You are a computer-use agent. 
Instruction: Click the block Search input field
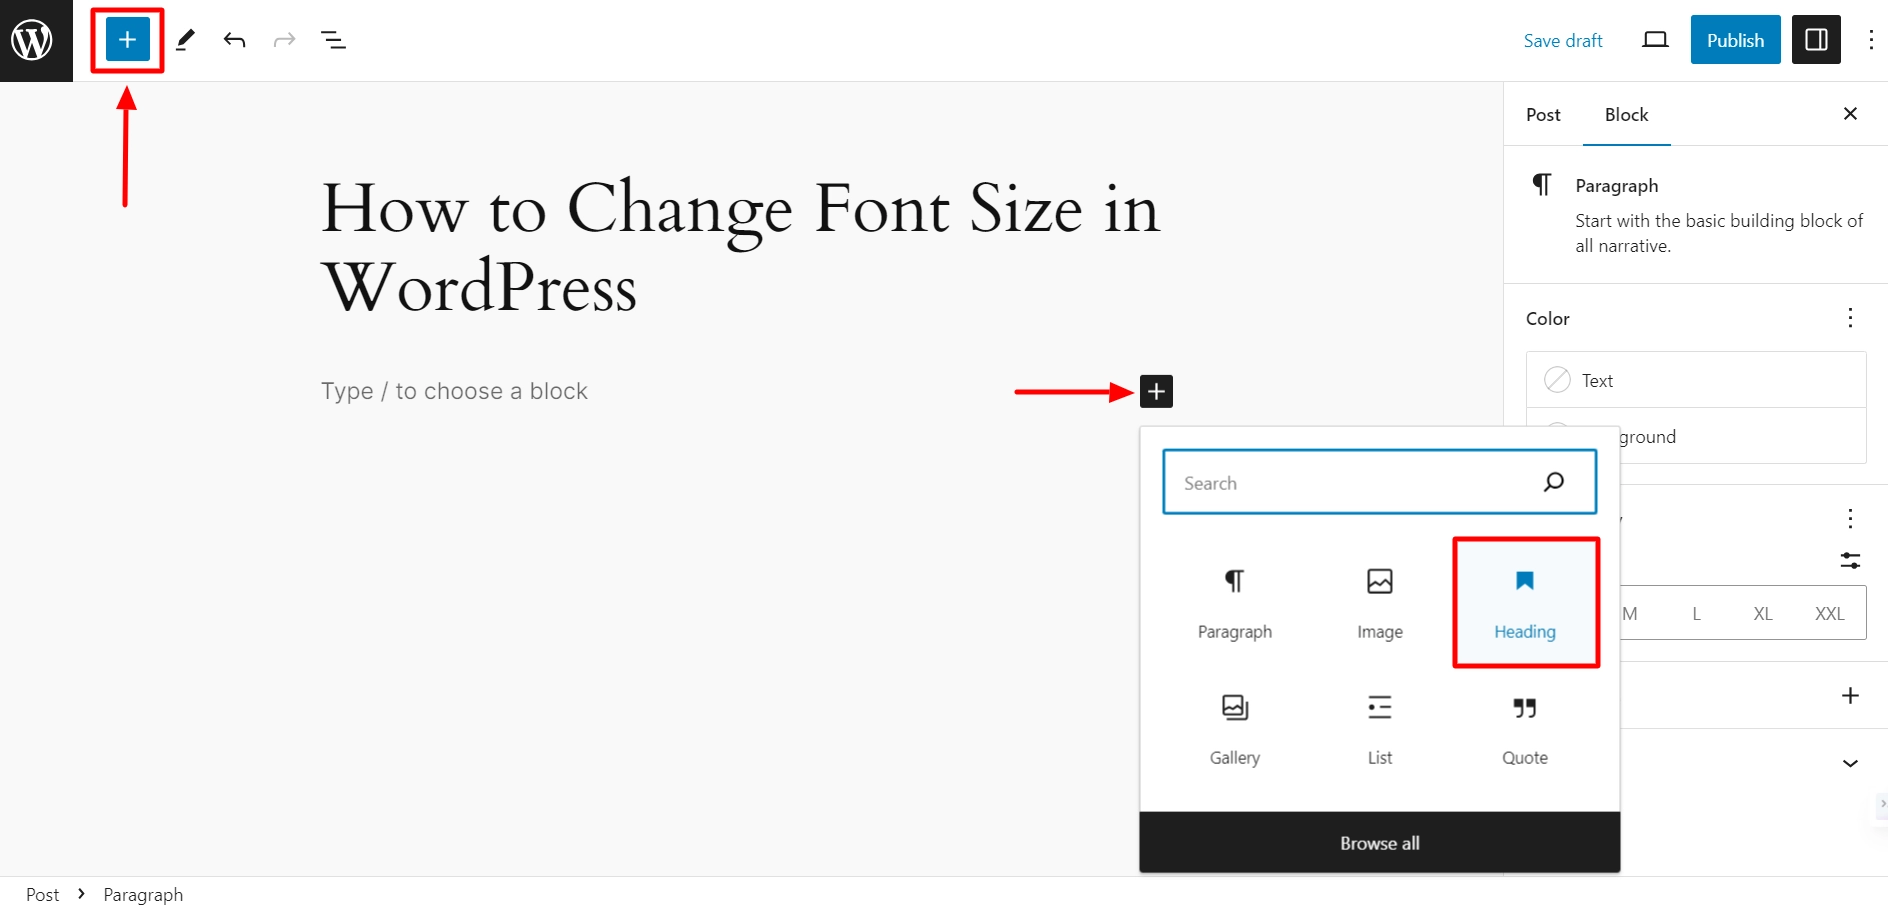pos(1379,482)
